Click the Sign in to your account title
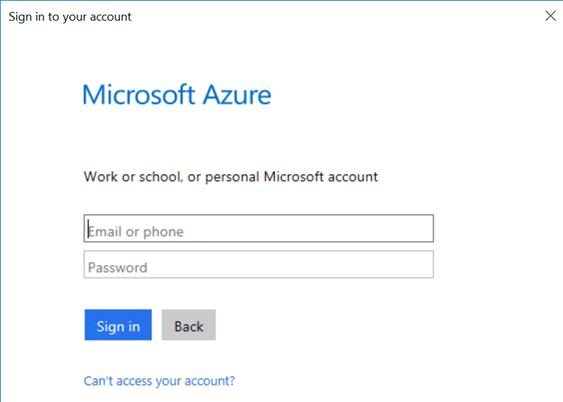The height and width of the screenshot is (402, 563). click(70, 17)
